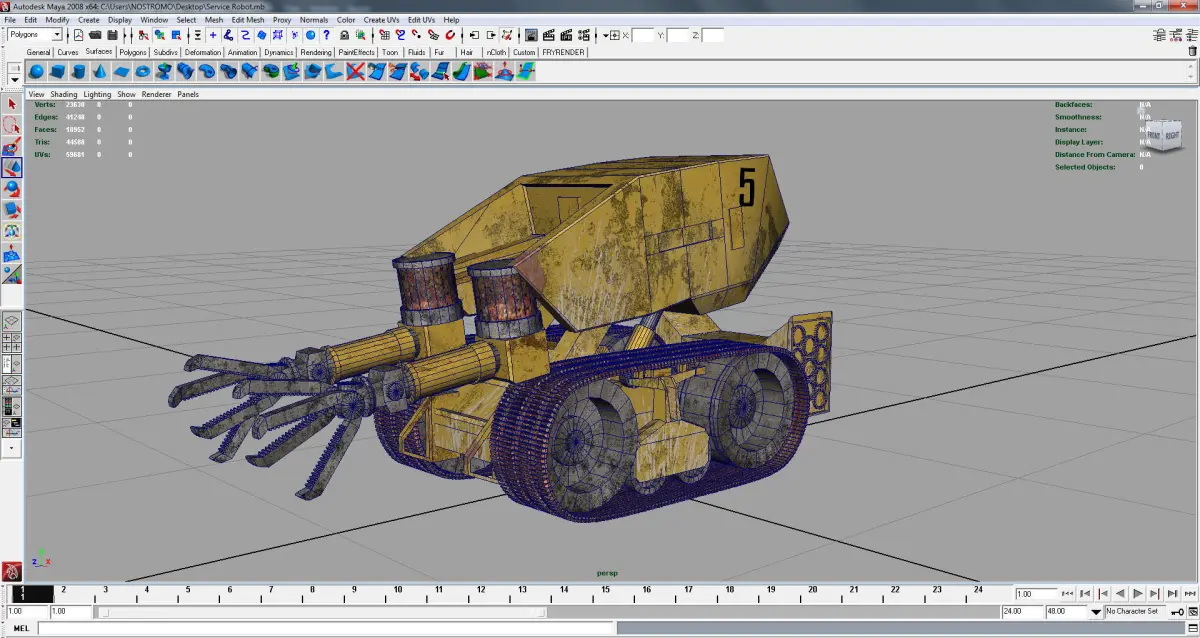This screenshot has width=1200, height=638.
Task: Open the viewport Shading menu
Action: [x=64, y=94]
